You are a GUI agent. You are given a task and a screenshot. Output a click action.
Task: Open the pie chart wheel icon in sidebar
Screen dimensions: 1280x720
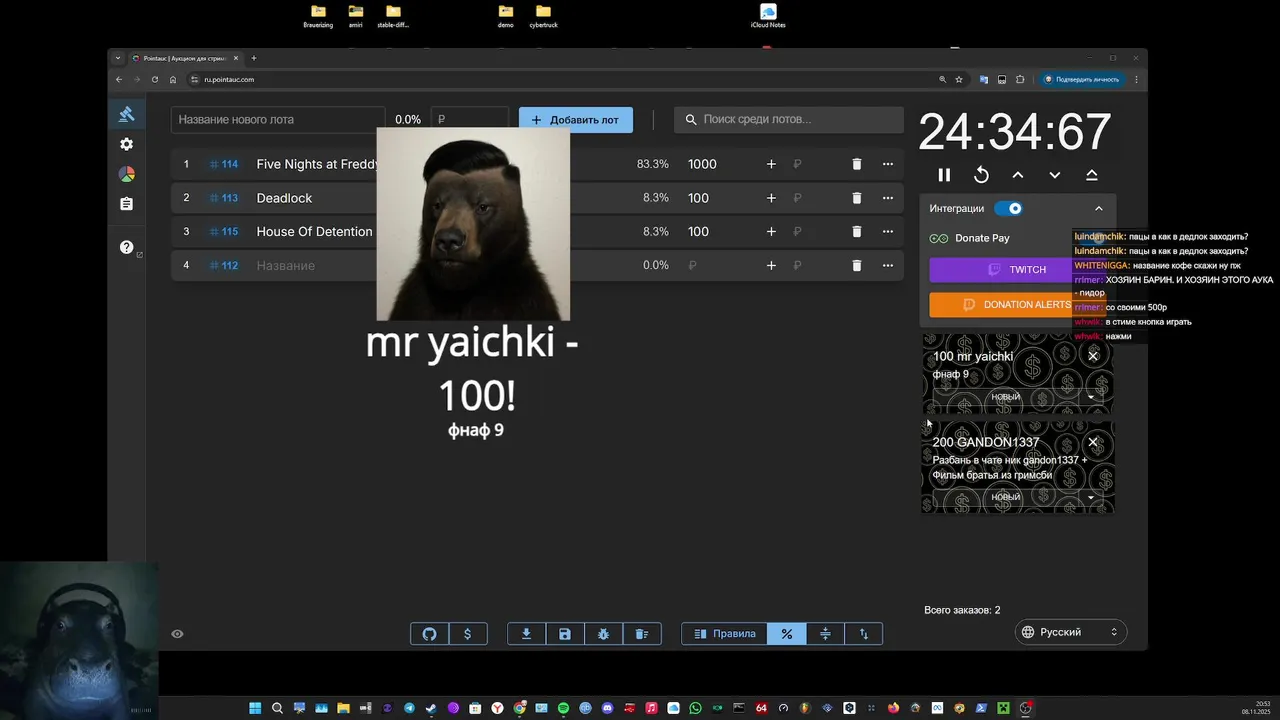coord(126,174)
